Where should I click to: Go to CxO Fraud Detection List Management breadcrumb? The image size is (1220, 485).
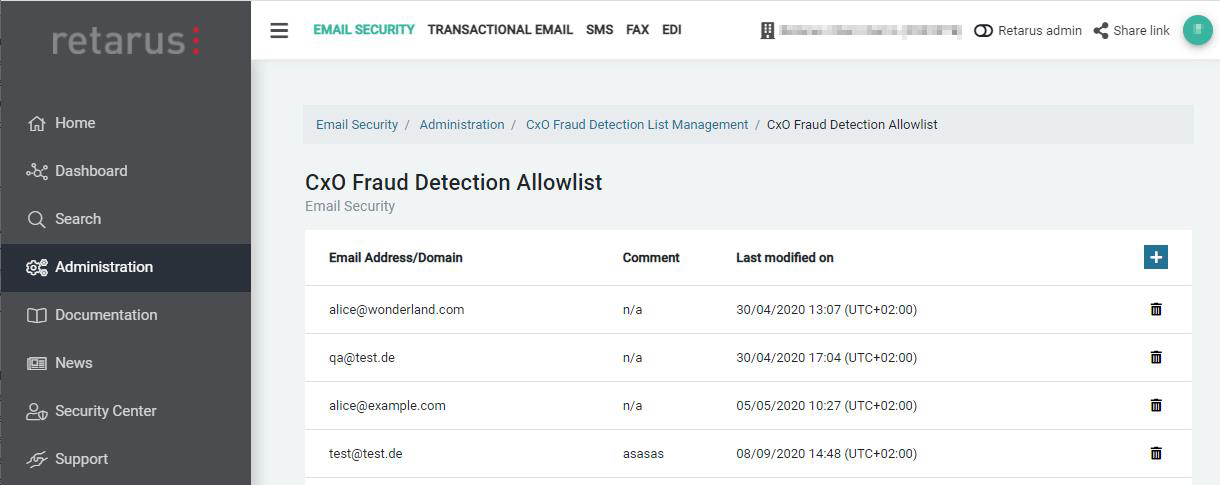coord(637,125)
